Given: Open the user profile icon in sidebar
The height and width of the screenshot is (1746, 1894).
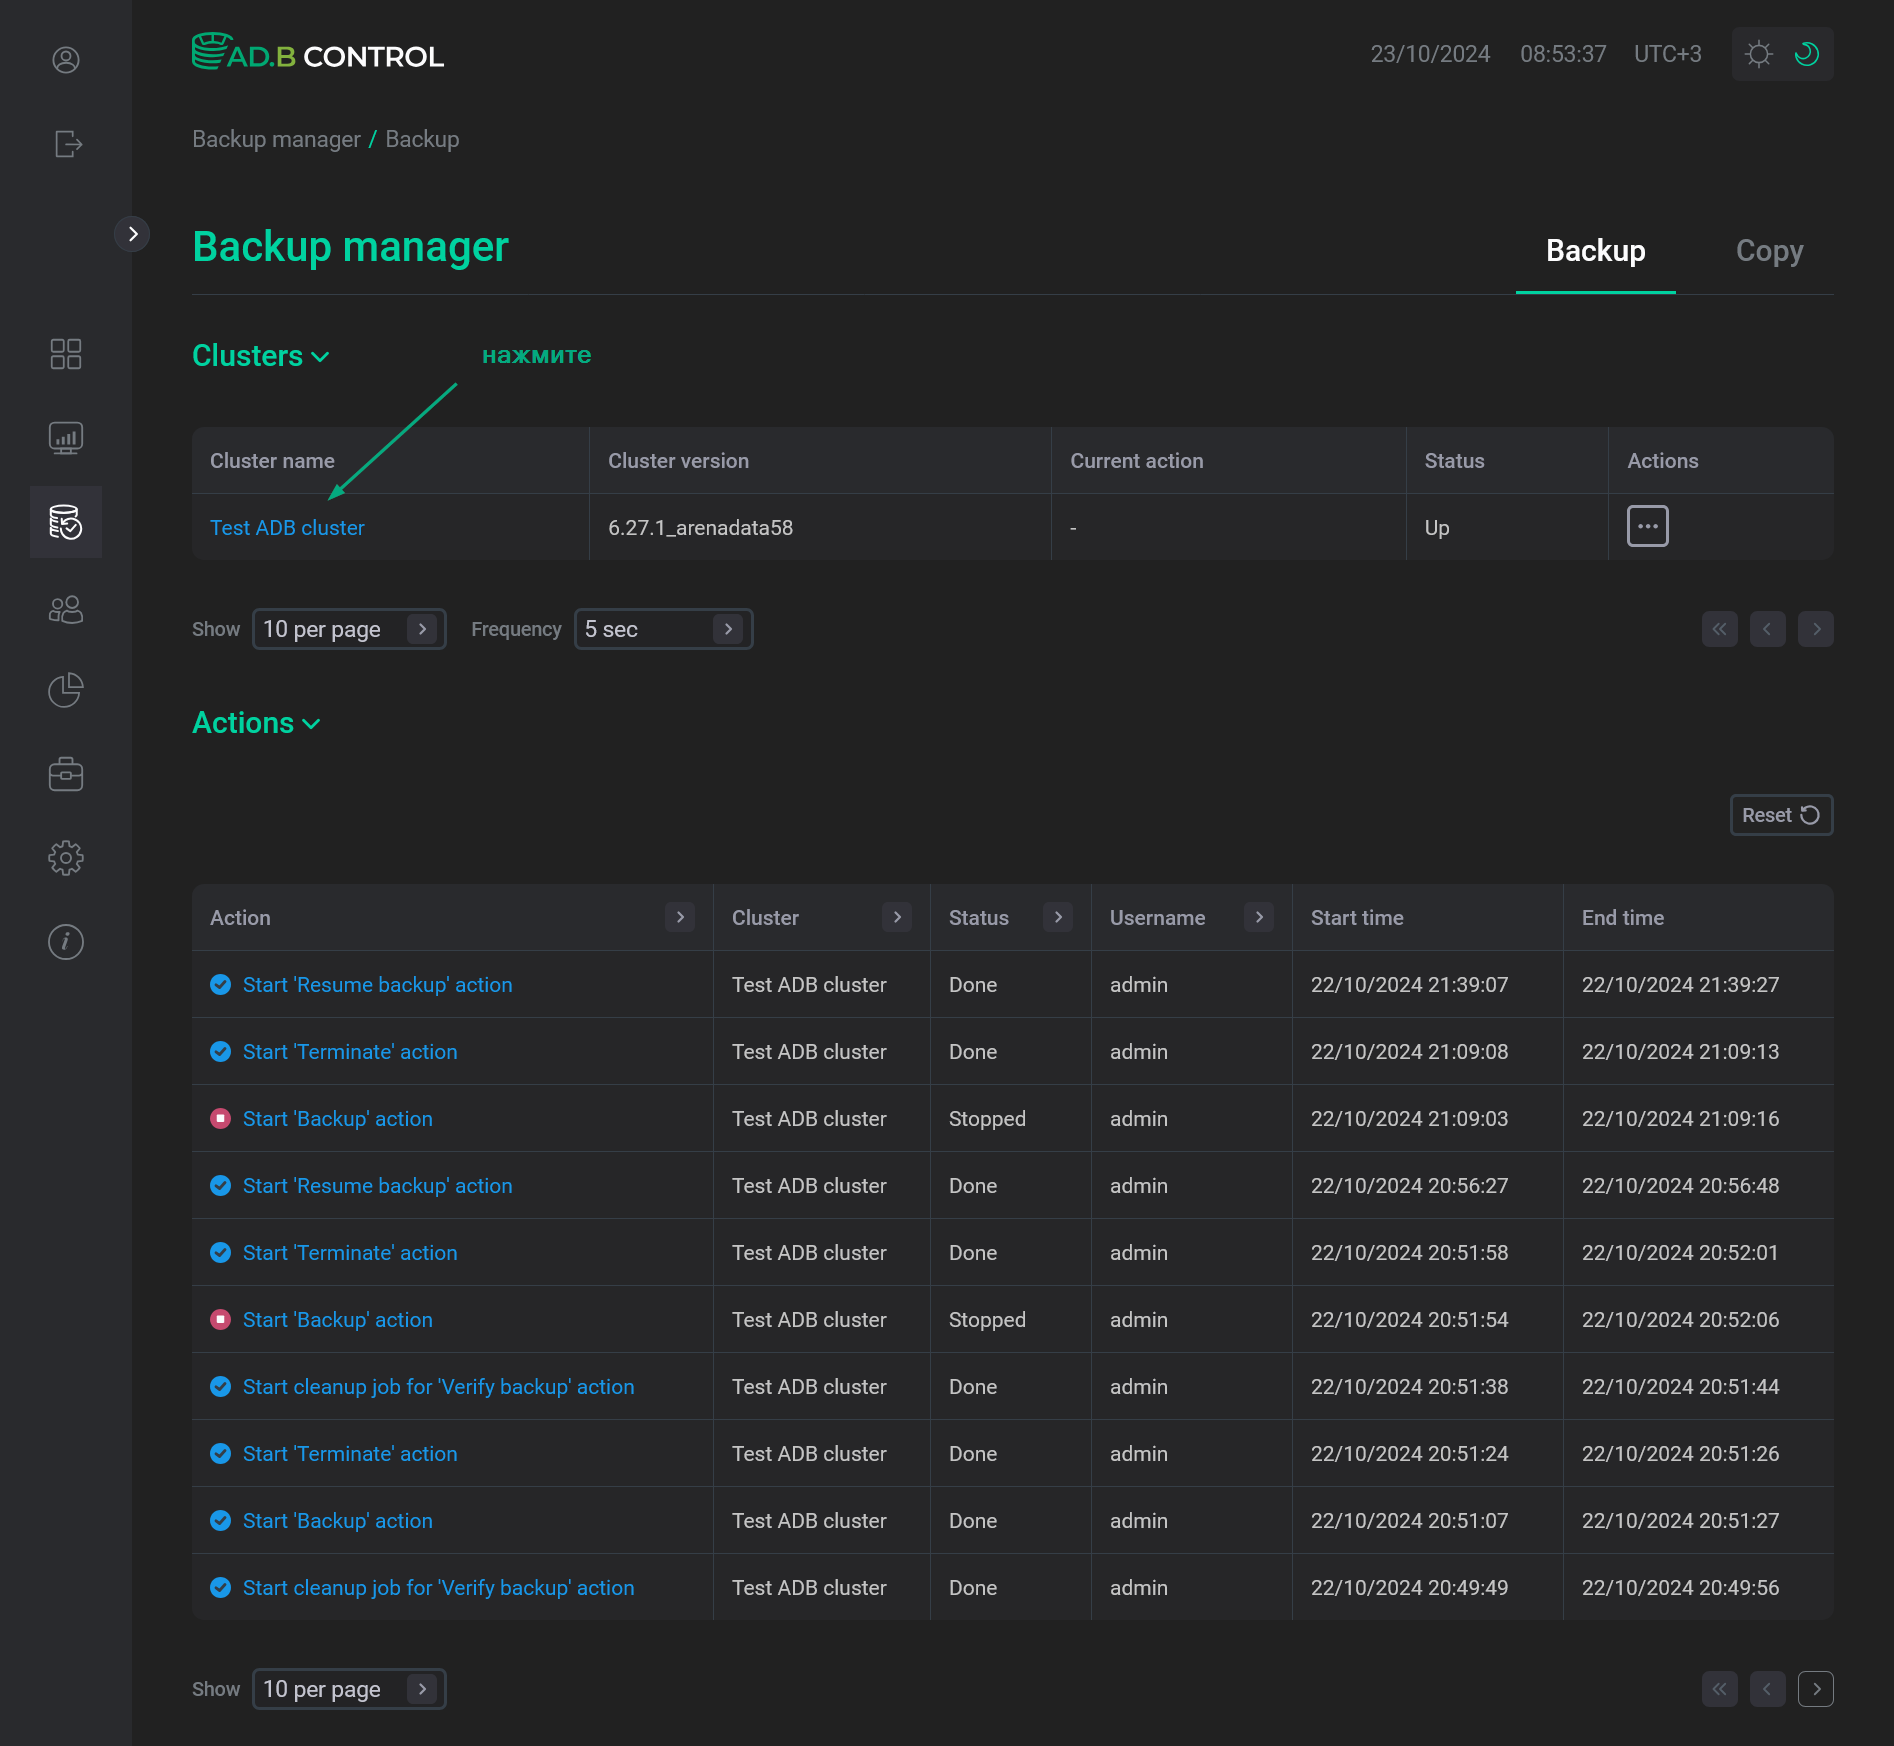Looking at the screenshot, I should coord(66,60).
